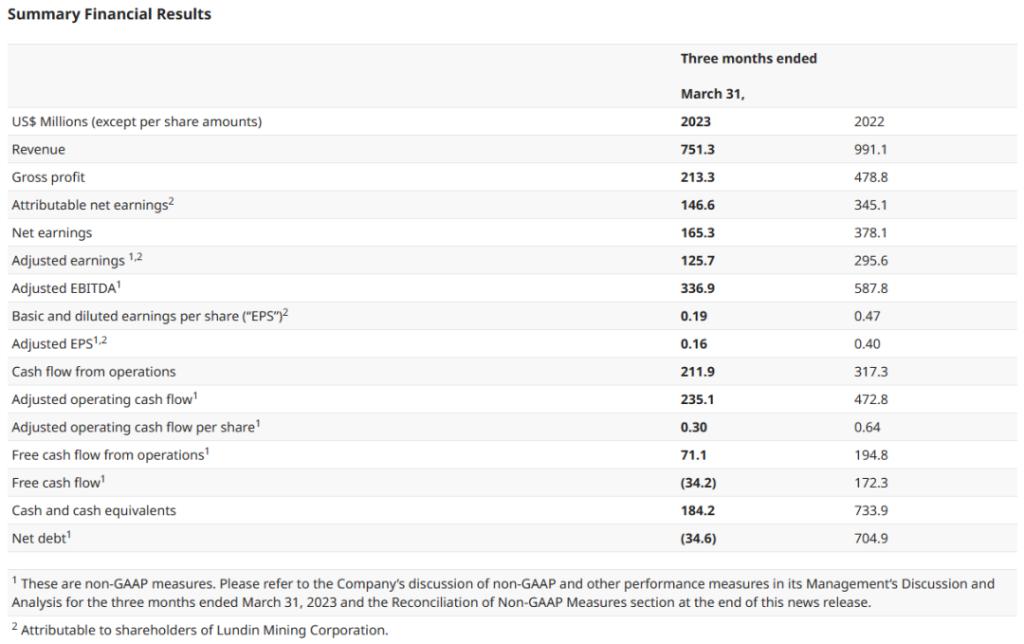The height and width of the screenshot is (644, 1024).
Task: Select the 2022 column header
Action: [869, 122]
